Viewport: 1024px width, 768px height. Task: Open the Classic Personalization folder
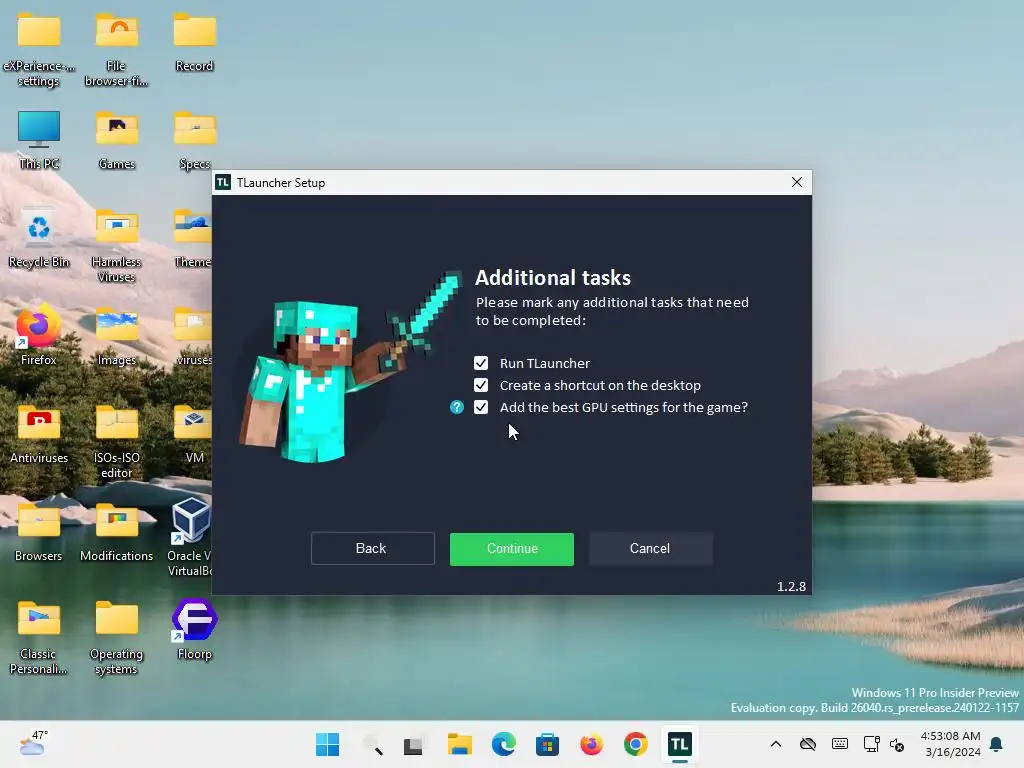(x=39, y=638)
